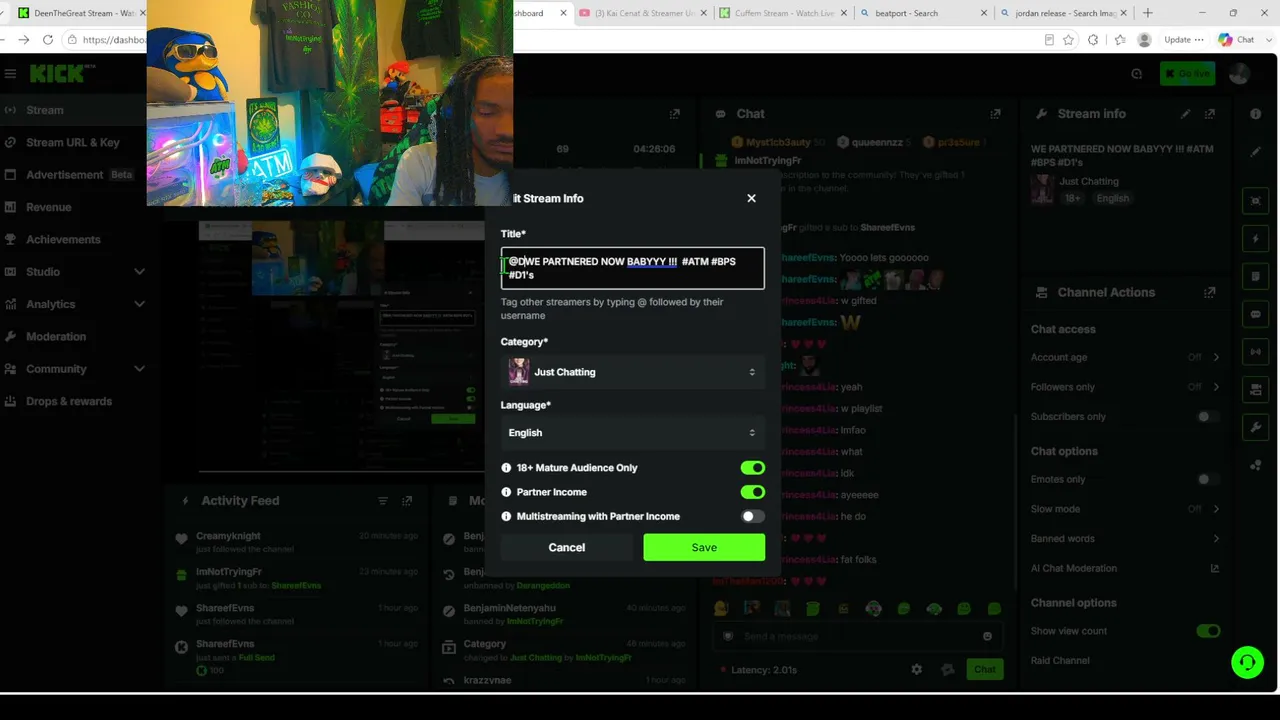This screenshot has width=1280, height=720.
Task: Toggle Emotes only chat switch
Action: (1208, 479)
